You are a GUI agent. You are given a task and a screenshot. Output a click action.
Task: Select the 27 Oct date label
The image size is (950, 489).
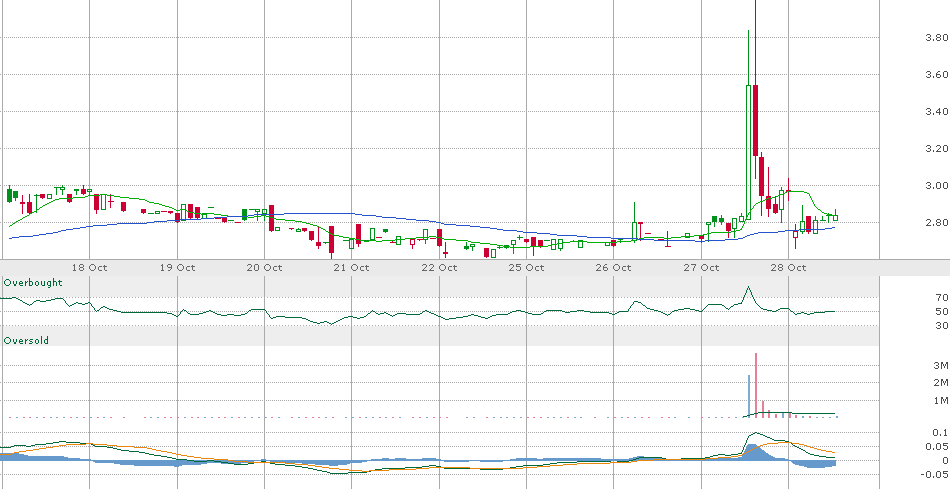click(x=702, y=267)
